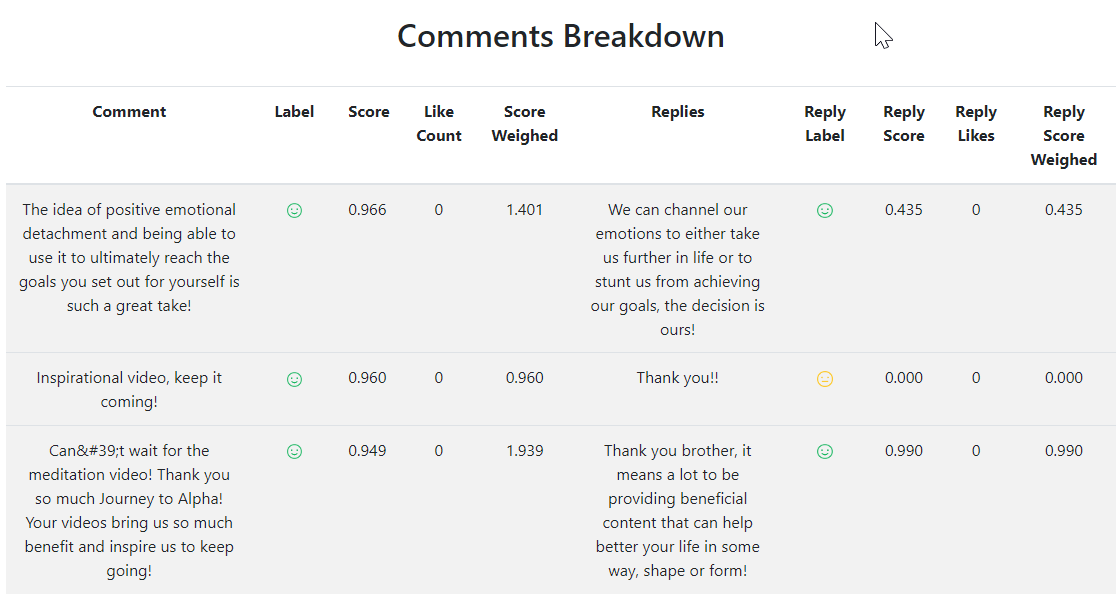Click the 'Reply Likes' column header

[976, 123]
